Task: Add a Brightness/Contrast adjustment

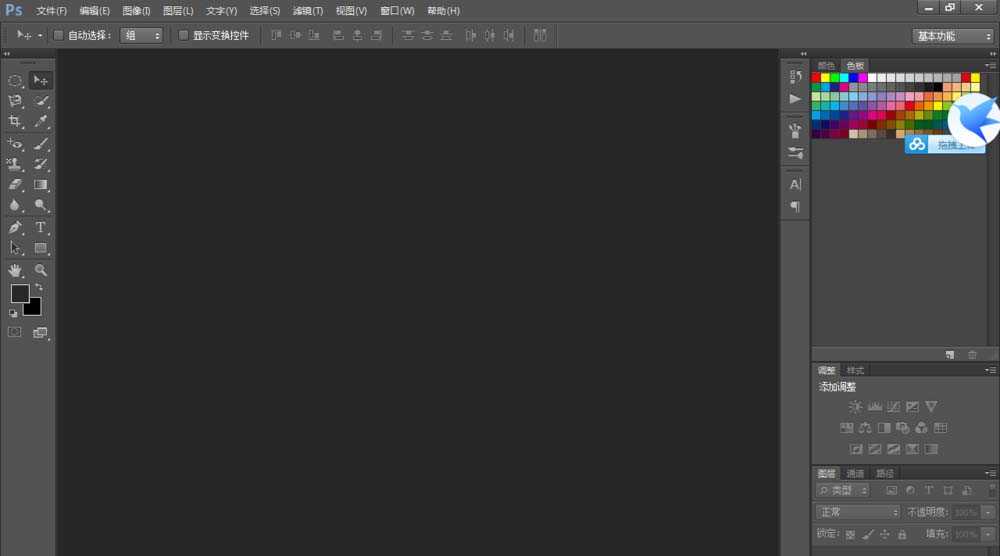Action: pyautogui.click(x=855, y=407)
